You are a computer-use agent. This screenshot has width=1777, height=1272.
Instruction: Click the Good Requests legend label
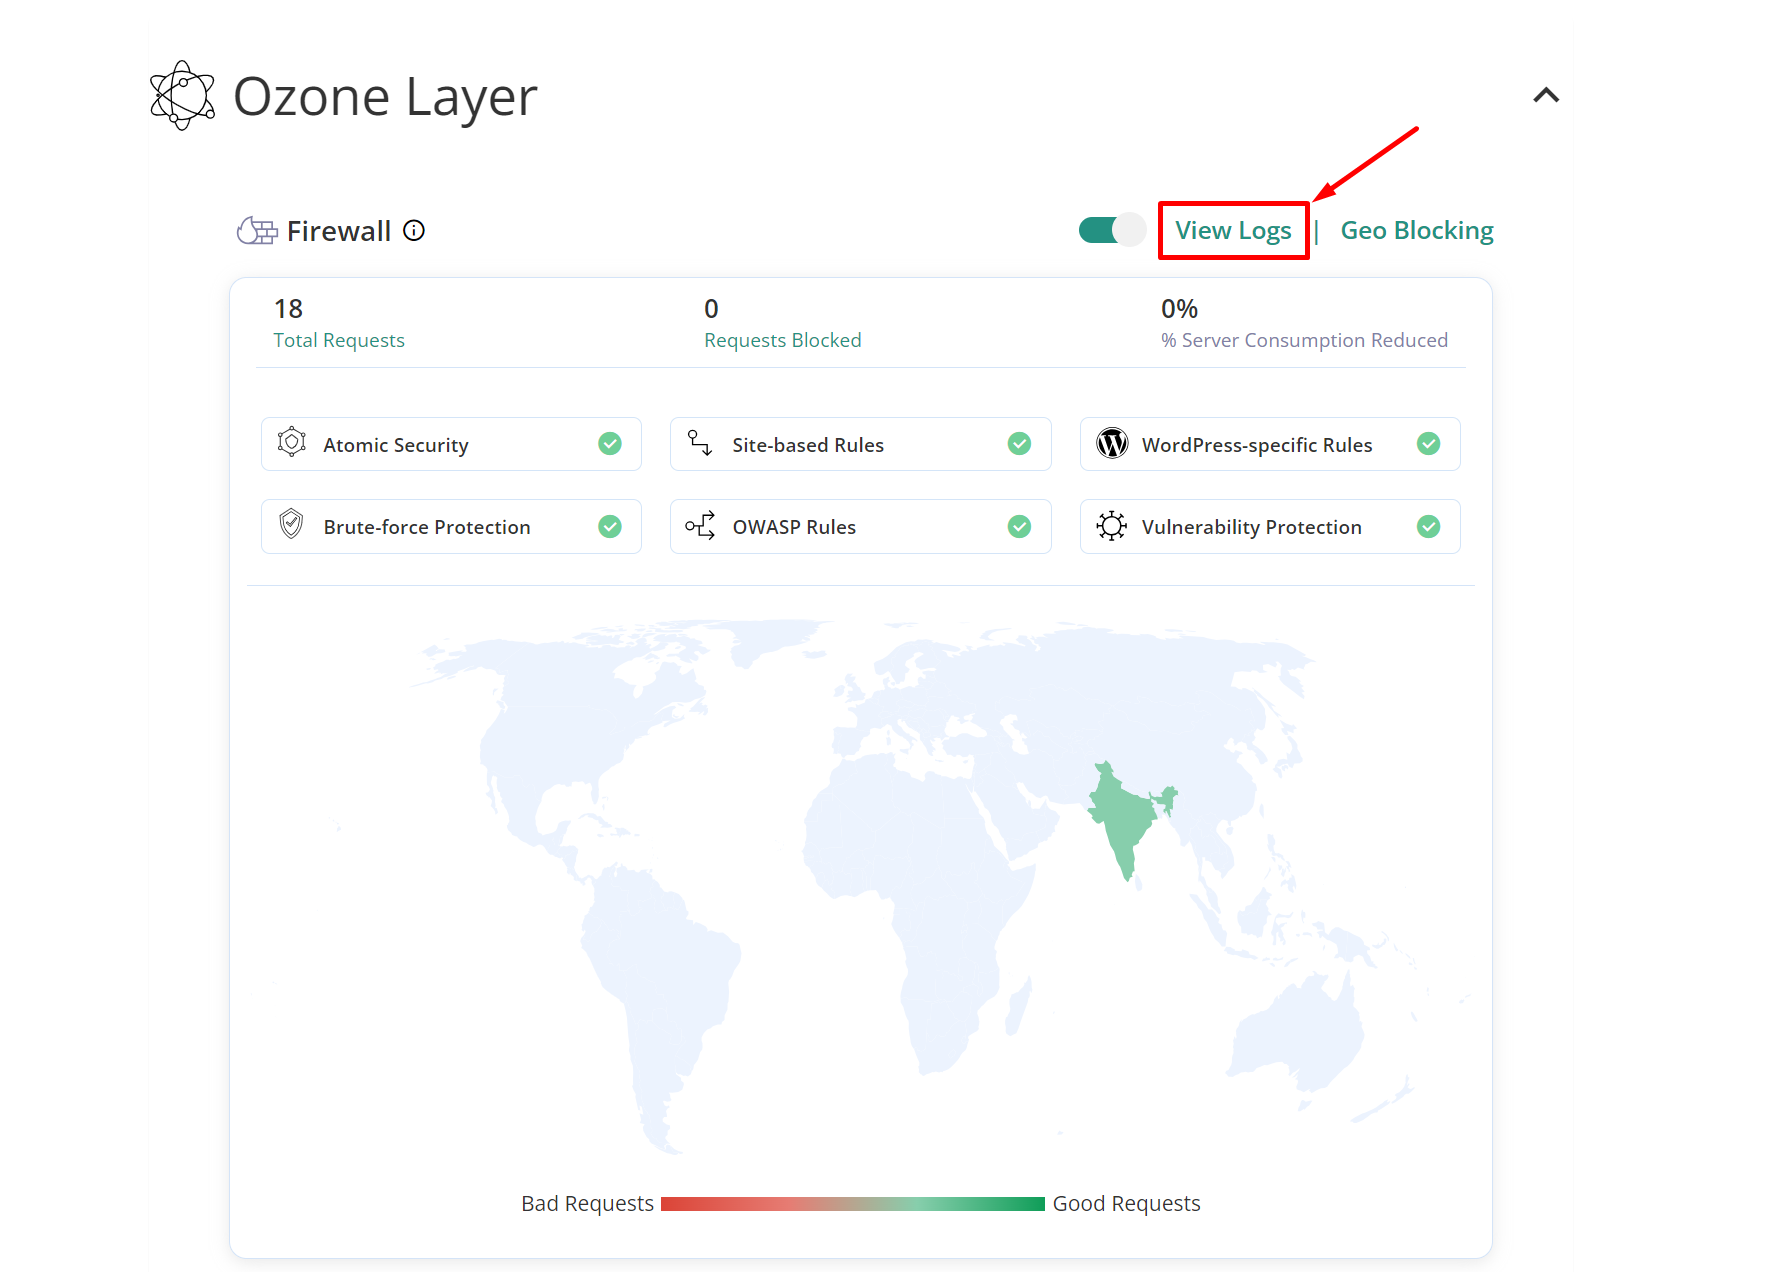1126,1204
